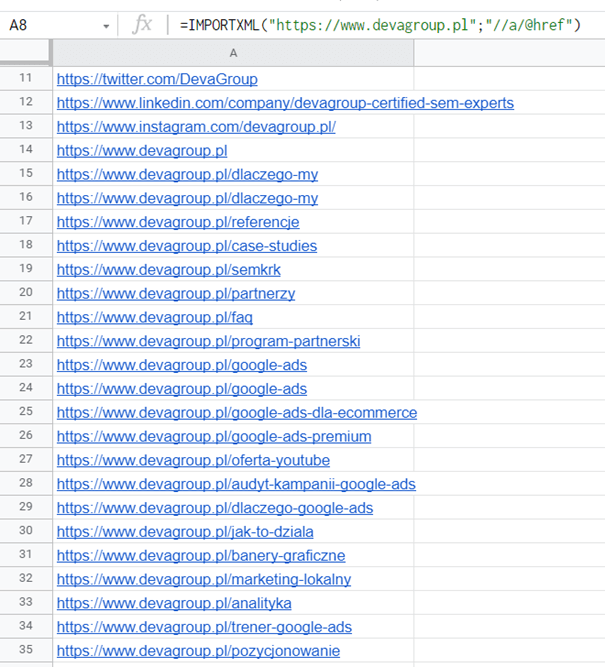Click the audyt-kampanii-google-ads link

[x=236, y=485]
